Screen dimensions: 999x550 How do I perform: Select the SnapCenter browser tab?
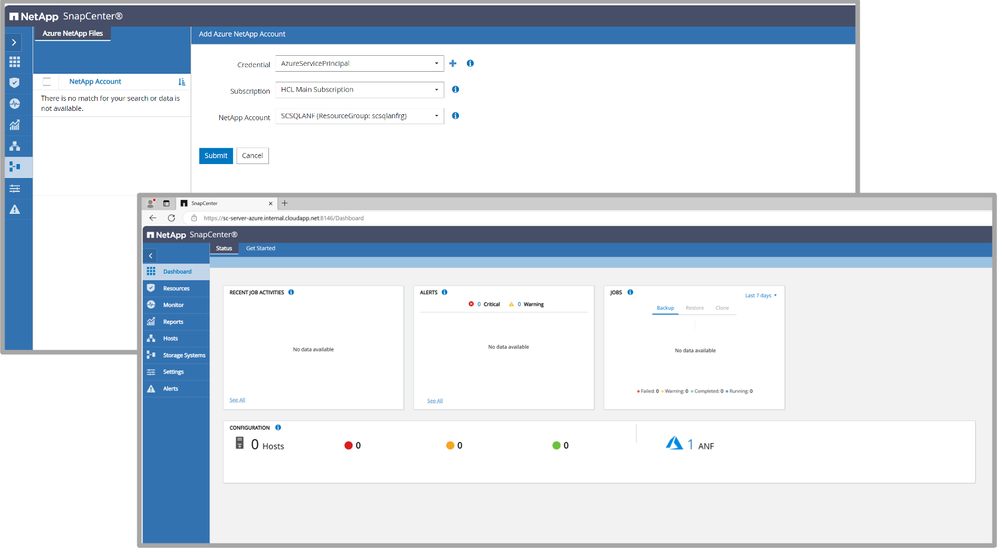(x=226, y=203)
